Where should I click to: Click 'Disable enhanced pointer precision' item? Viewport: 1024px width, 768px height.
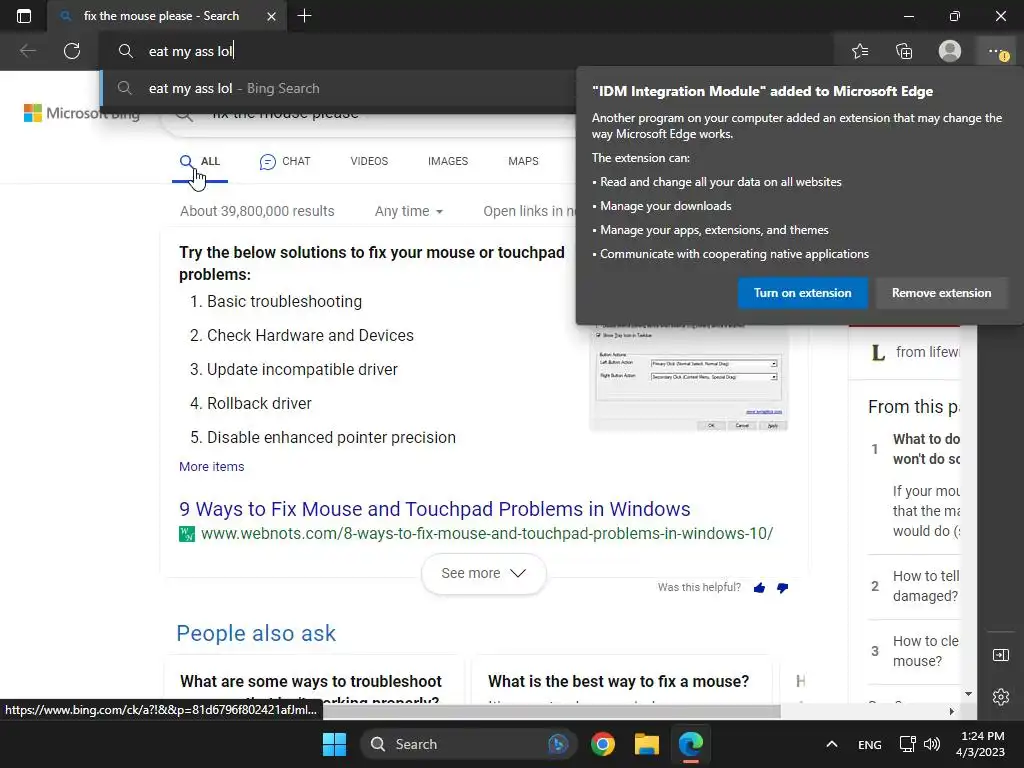pyautogui.click(x=331, y=437)
